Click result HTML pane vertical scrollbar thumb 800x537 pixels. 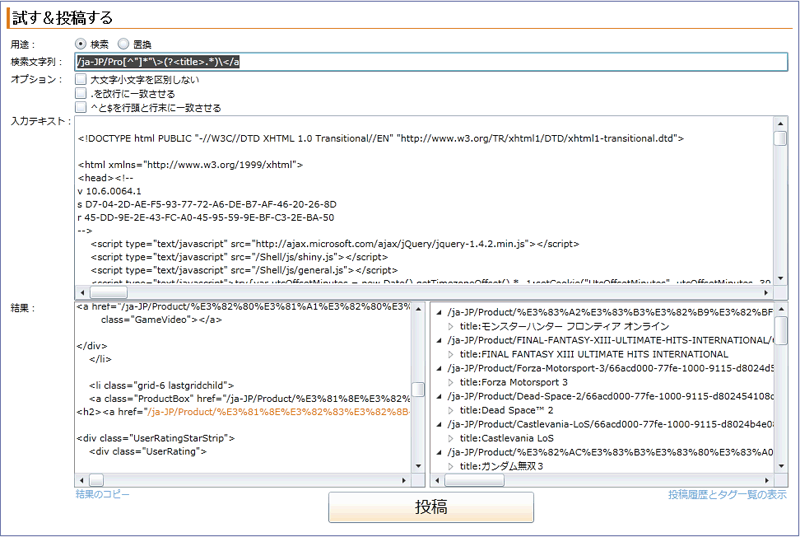(418, 389)
